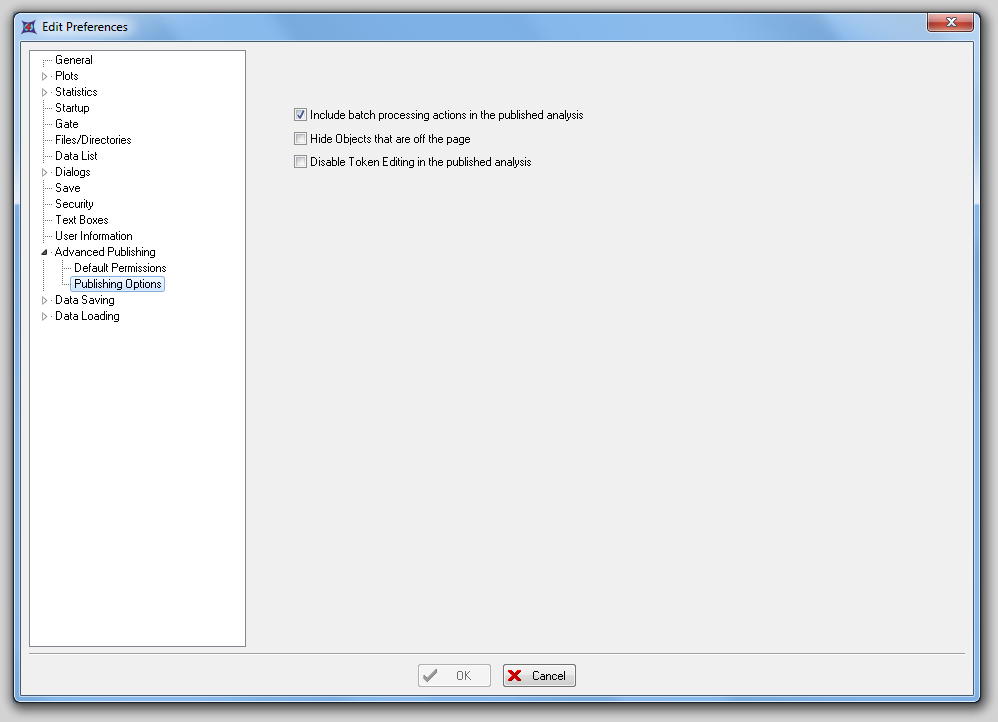Open Files/Directories preferences

pyautogui.click(x=93, y=139)
